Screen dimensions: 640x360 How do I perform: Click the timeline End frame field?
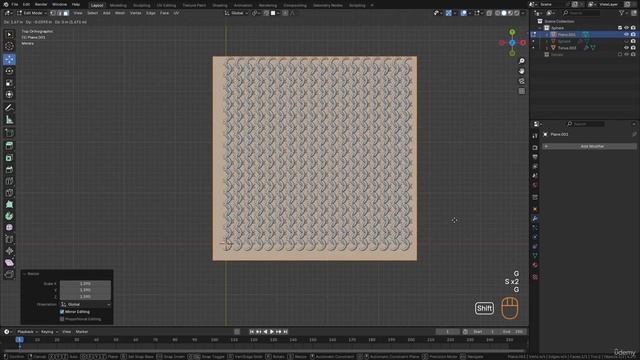[x=513, y=332]
